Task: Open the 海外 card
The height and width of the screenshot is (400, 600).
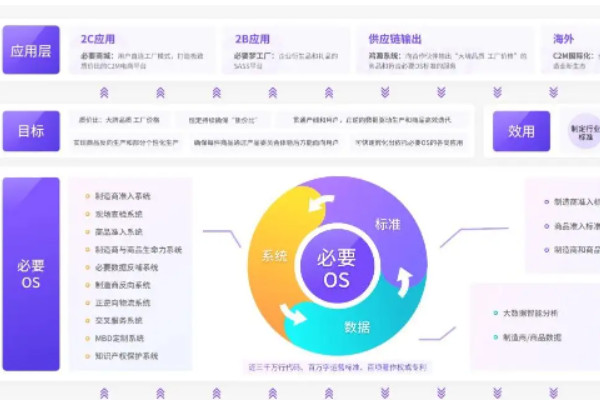Action: (x=570, y=51)
